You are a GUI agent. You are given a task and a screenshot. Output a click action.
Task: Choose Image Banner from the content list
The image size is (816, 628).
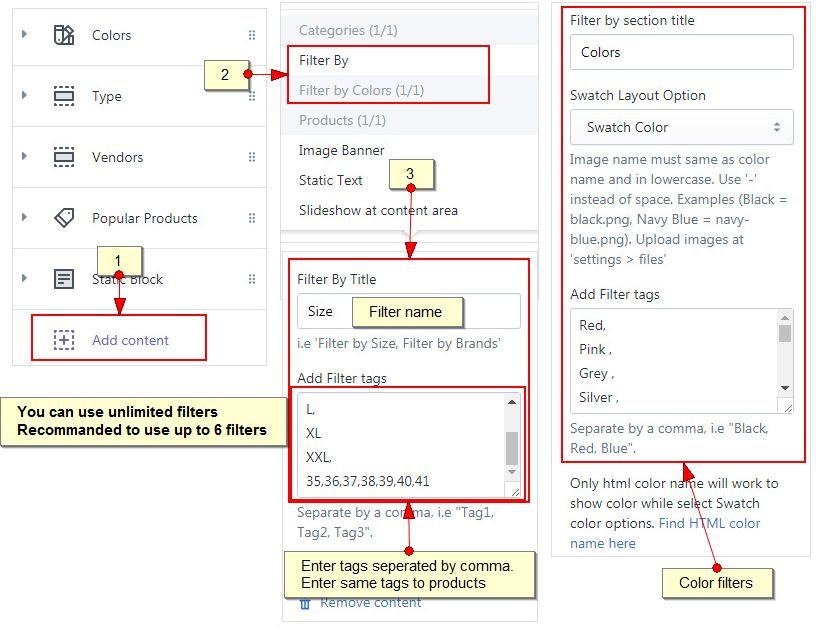(341, 150)
